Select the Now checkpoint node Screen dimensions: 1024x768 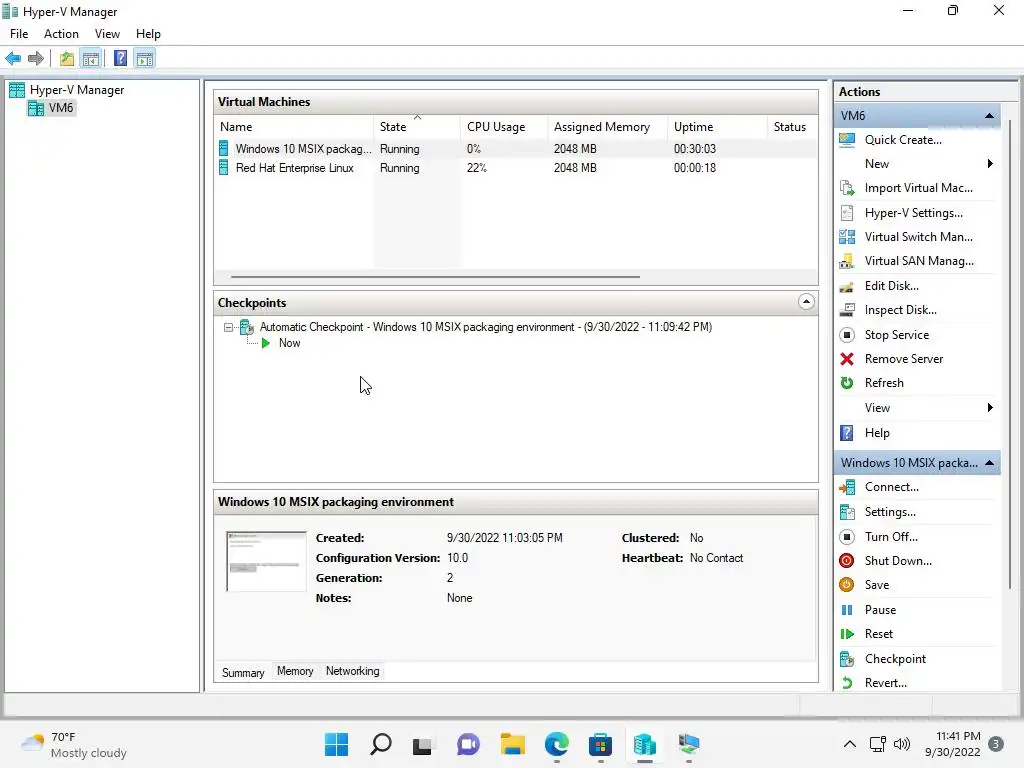289,344
